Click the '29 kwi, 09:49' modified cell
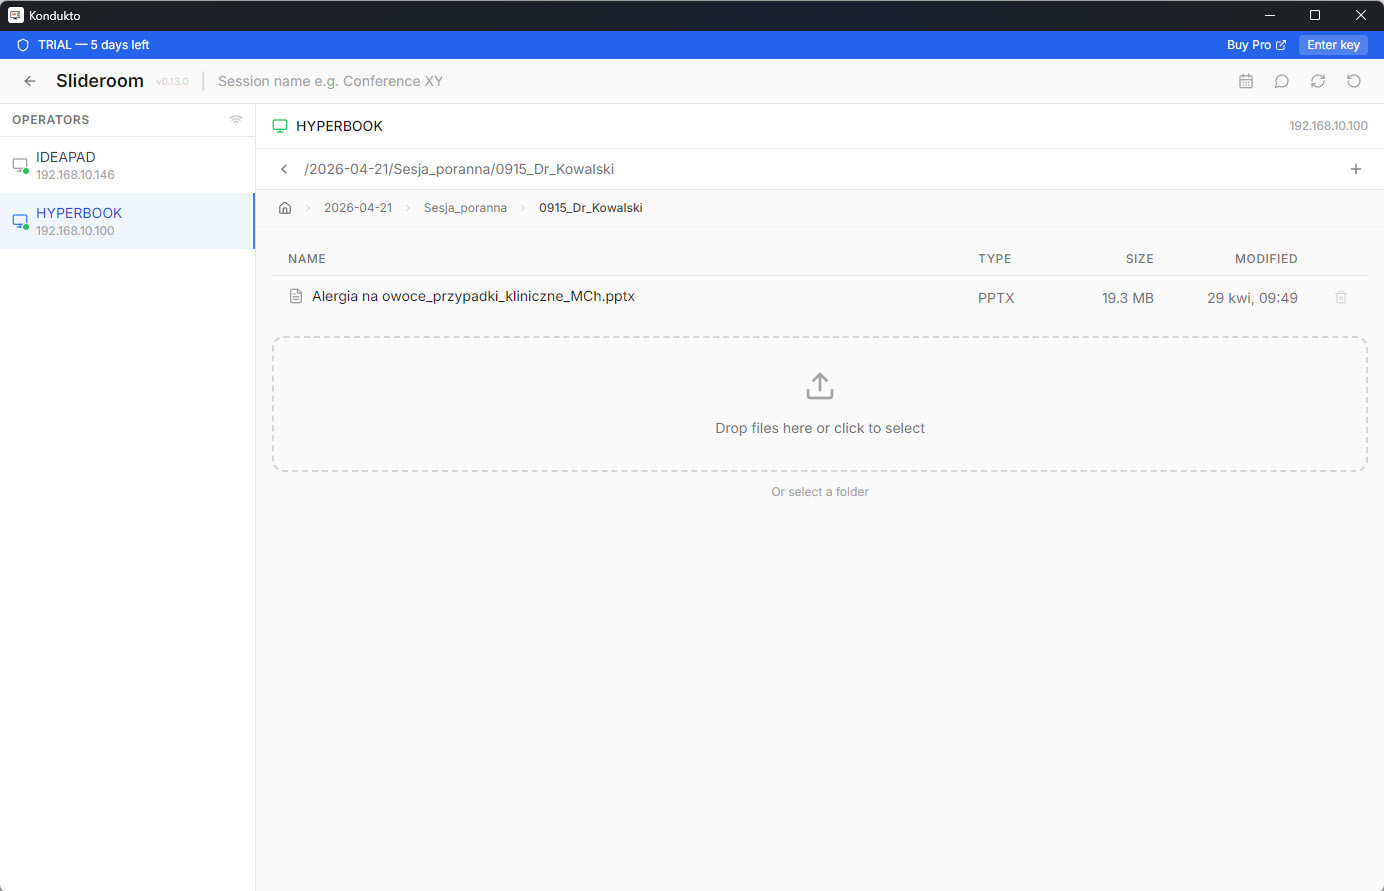 pyautogui.click(x=1252, y=298)
